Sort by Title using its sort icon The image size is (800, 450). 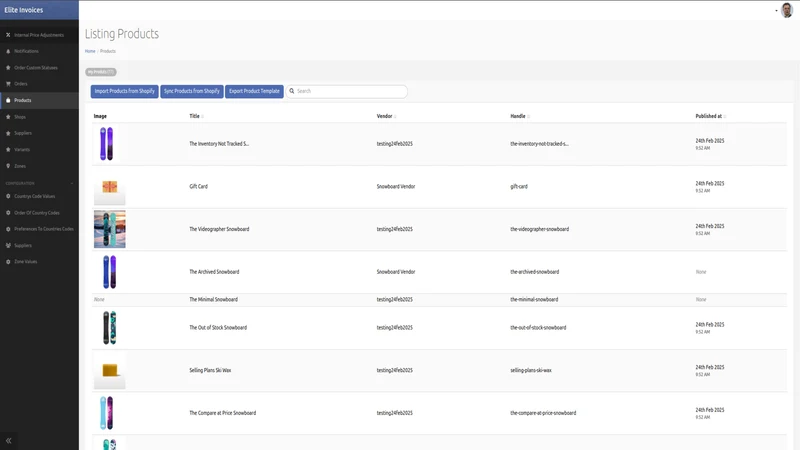203,116
